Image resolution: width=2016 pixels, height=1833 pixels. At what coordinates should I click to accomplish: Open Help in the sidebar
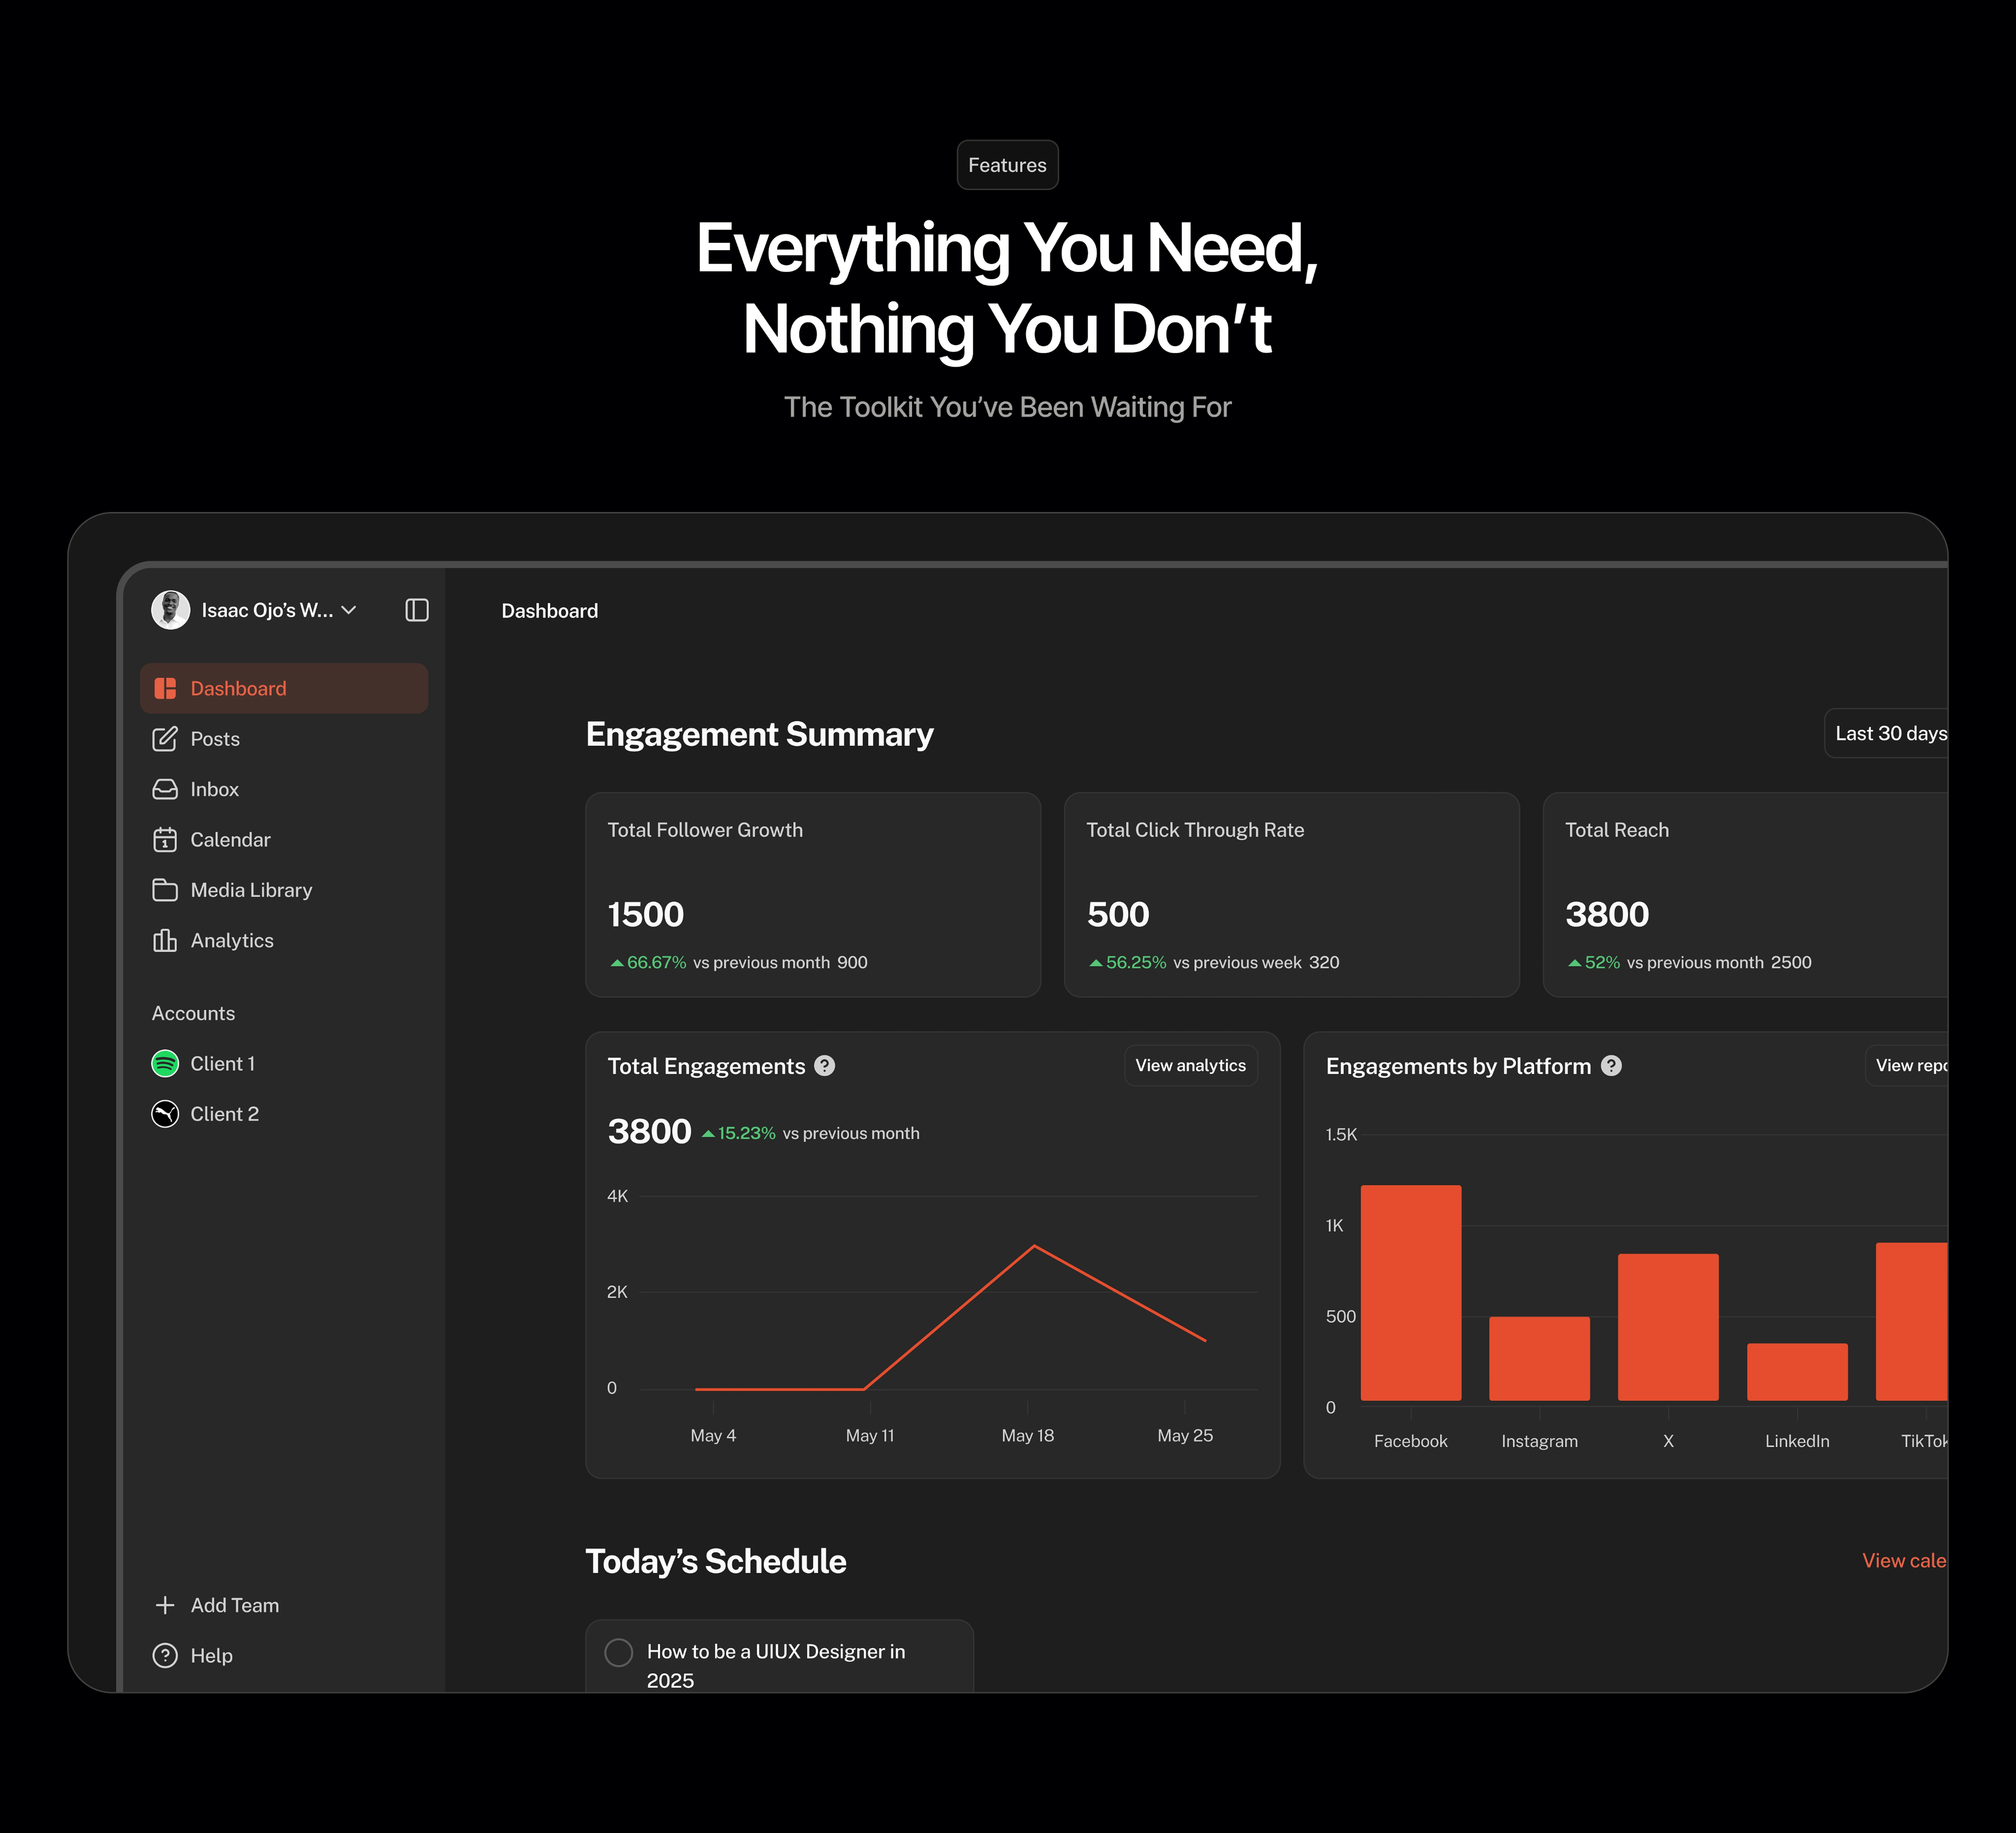click(x=284, y=1656)
